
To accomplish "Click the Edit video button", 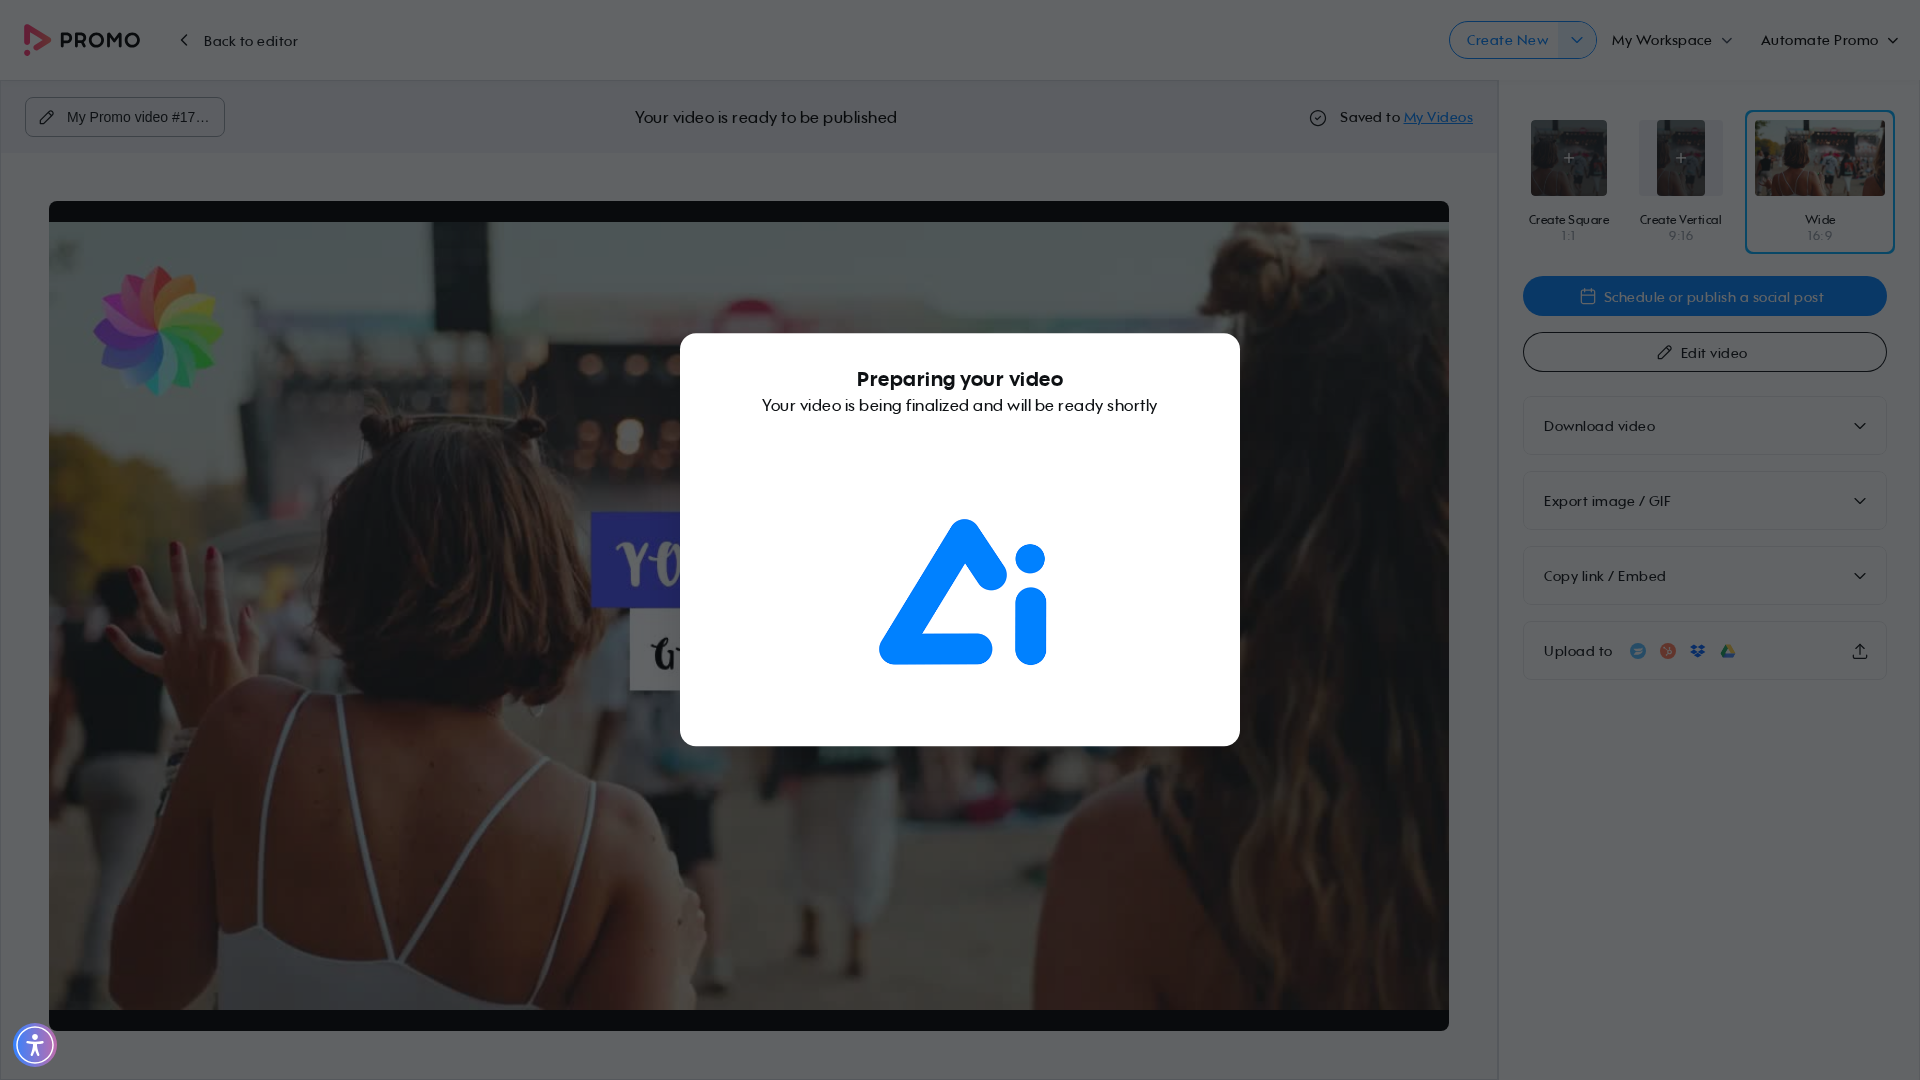I will click(x=1705, y=352).
